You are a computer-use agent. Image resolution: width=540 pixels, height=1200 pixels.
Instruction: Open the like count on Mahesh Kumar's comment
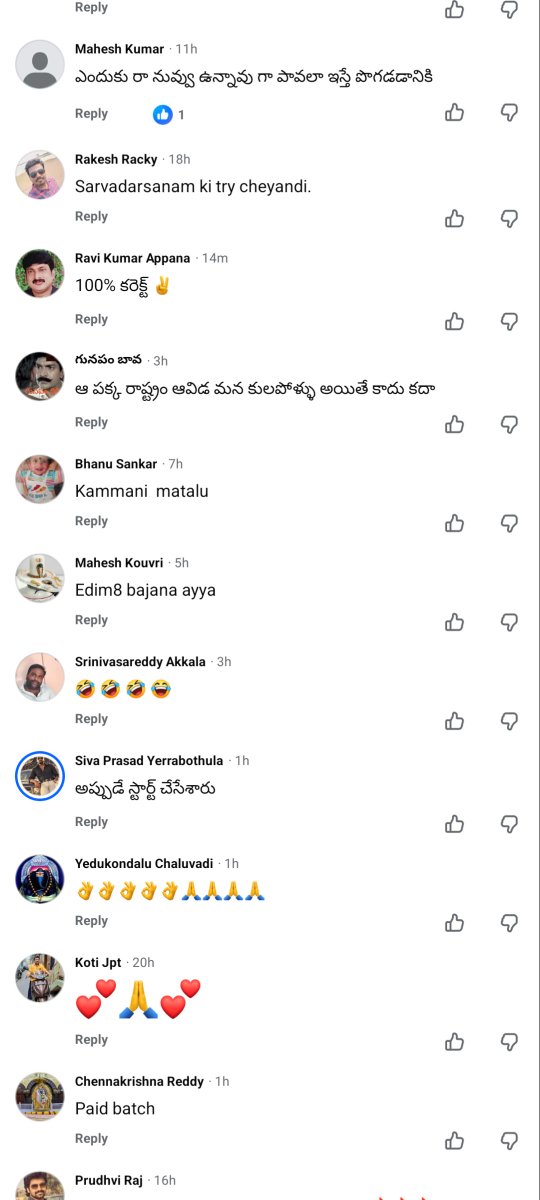[169, 115]
